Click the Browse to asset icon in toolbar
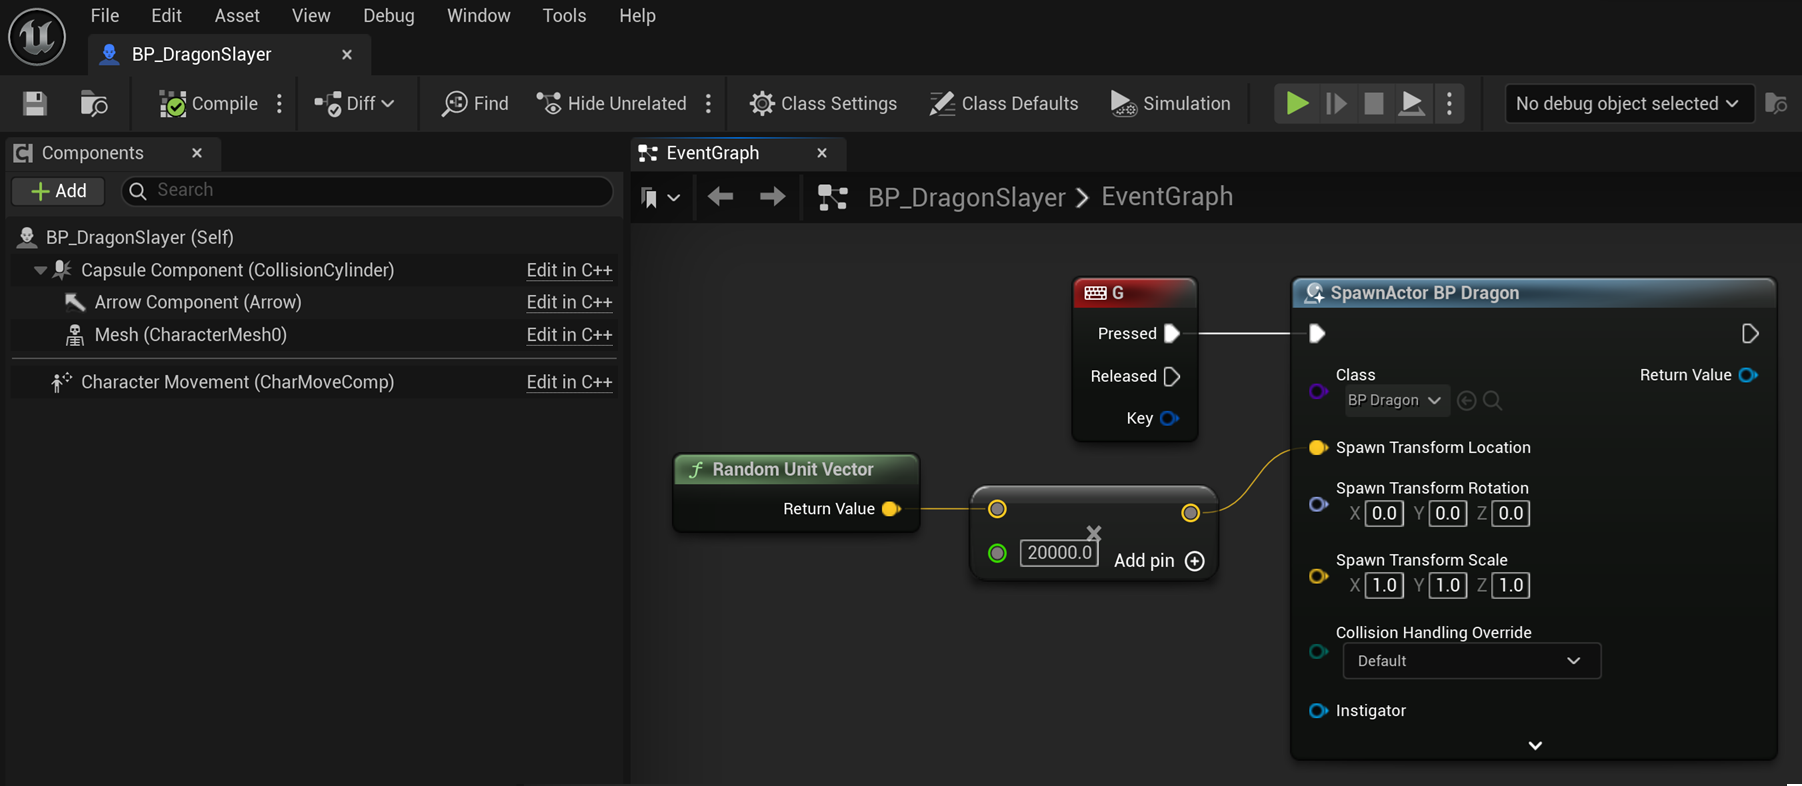The height and width of the screenshot is (786, 1802). coord(94,103)
